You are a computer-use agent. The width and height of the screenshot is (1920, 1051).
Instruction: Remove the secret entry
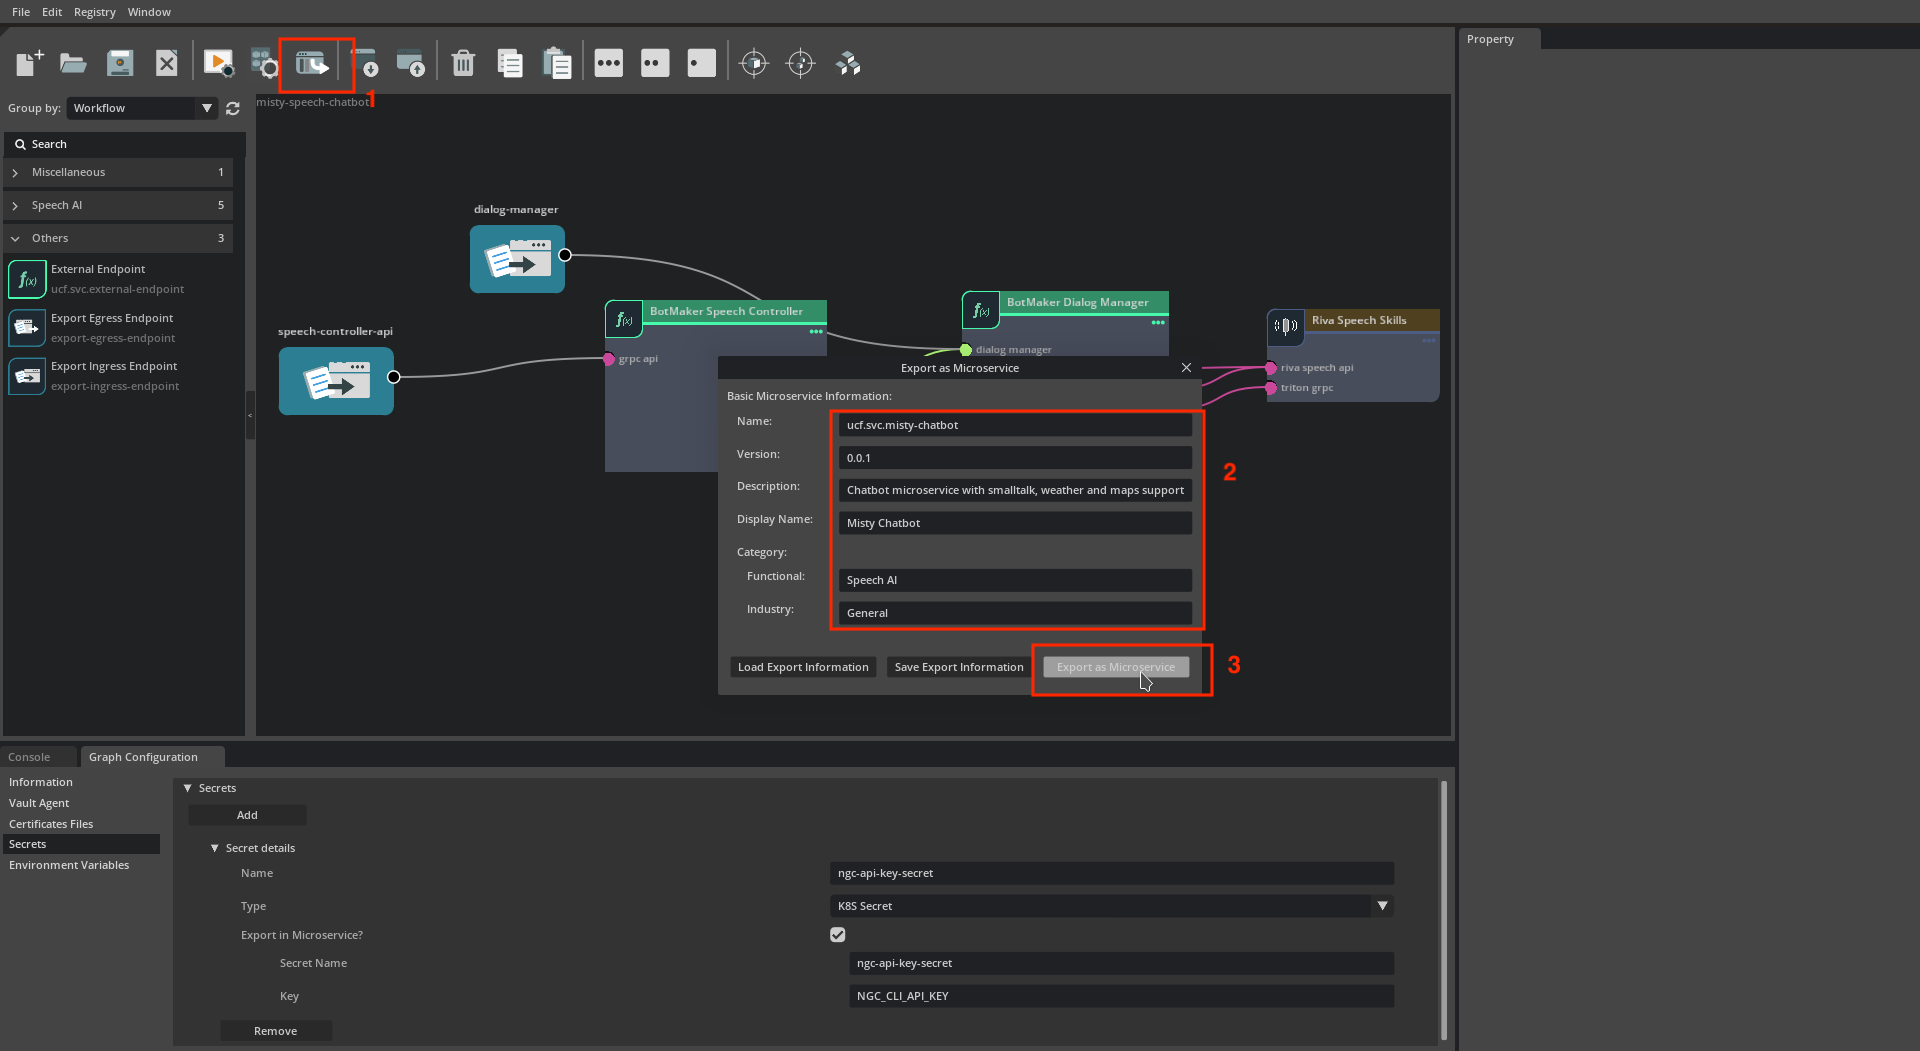tap(275, 1031)
